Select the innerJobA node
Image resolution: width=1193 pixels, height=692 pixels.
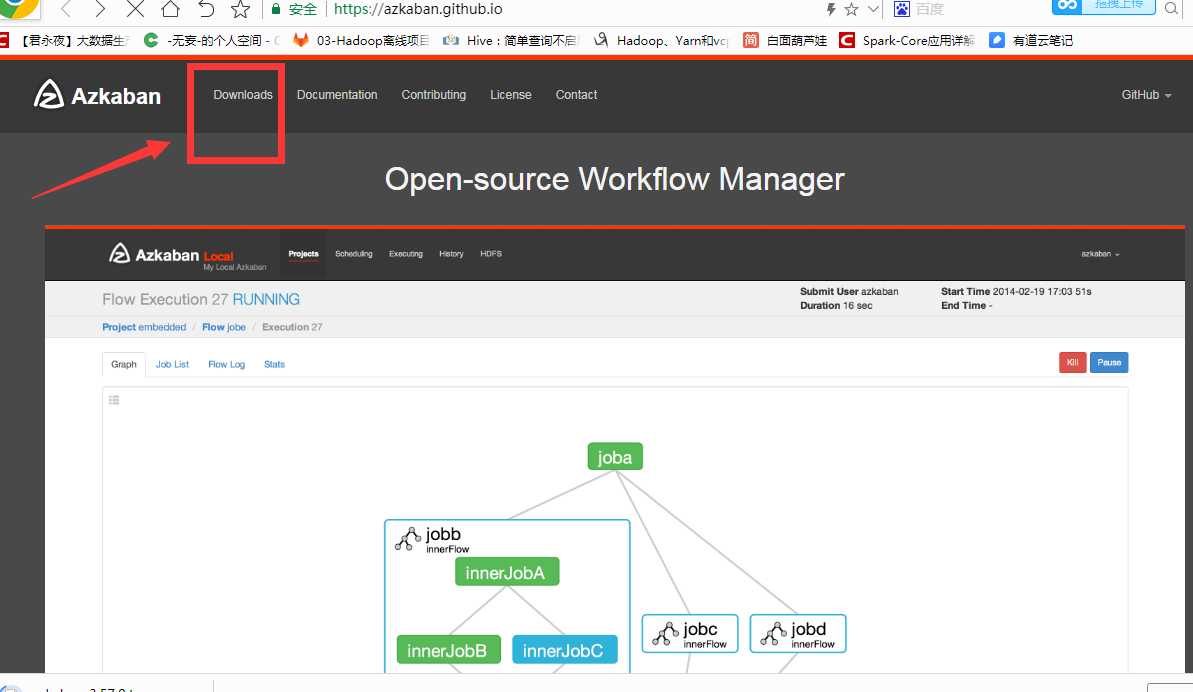[507, 573]
